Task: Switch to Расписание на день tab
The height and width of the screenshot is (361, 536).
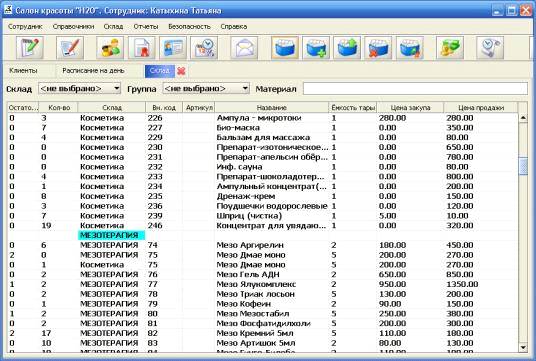Action: [x=93, y=71]
